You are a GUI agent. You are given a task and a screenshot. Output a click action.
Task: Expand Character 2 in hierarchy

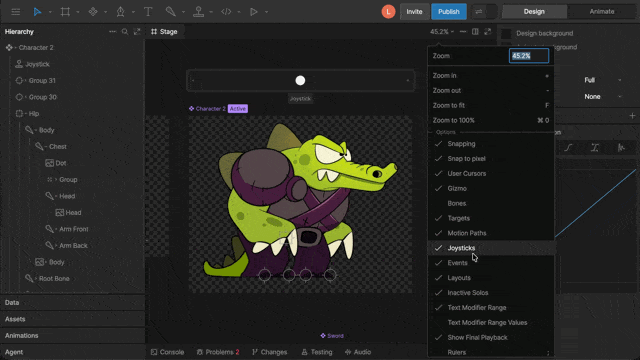pos(15,48)
